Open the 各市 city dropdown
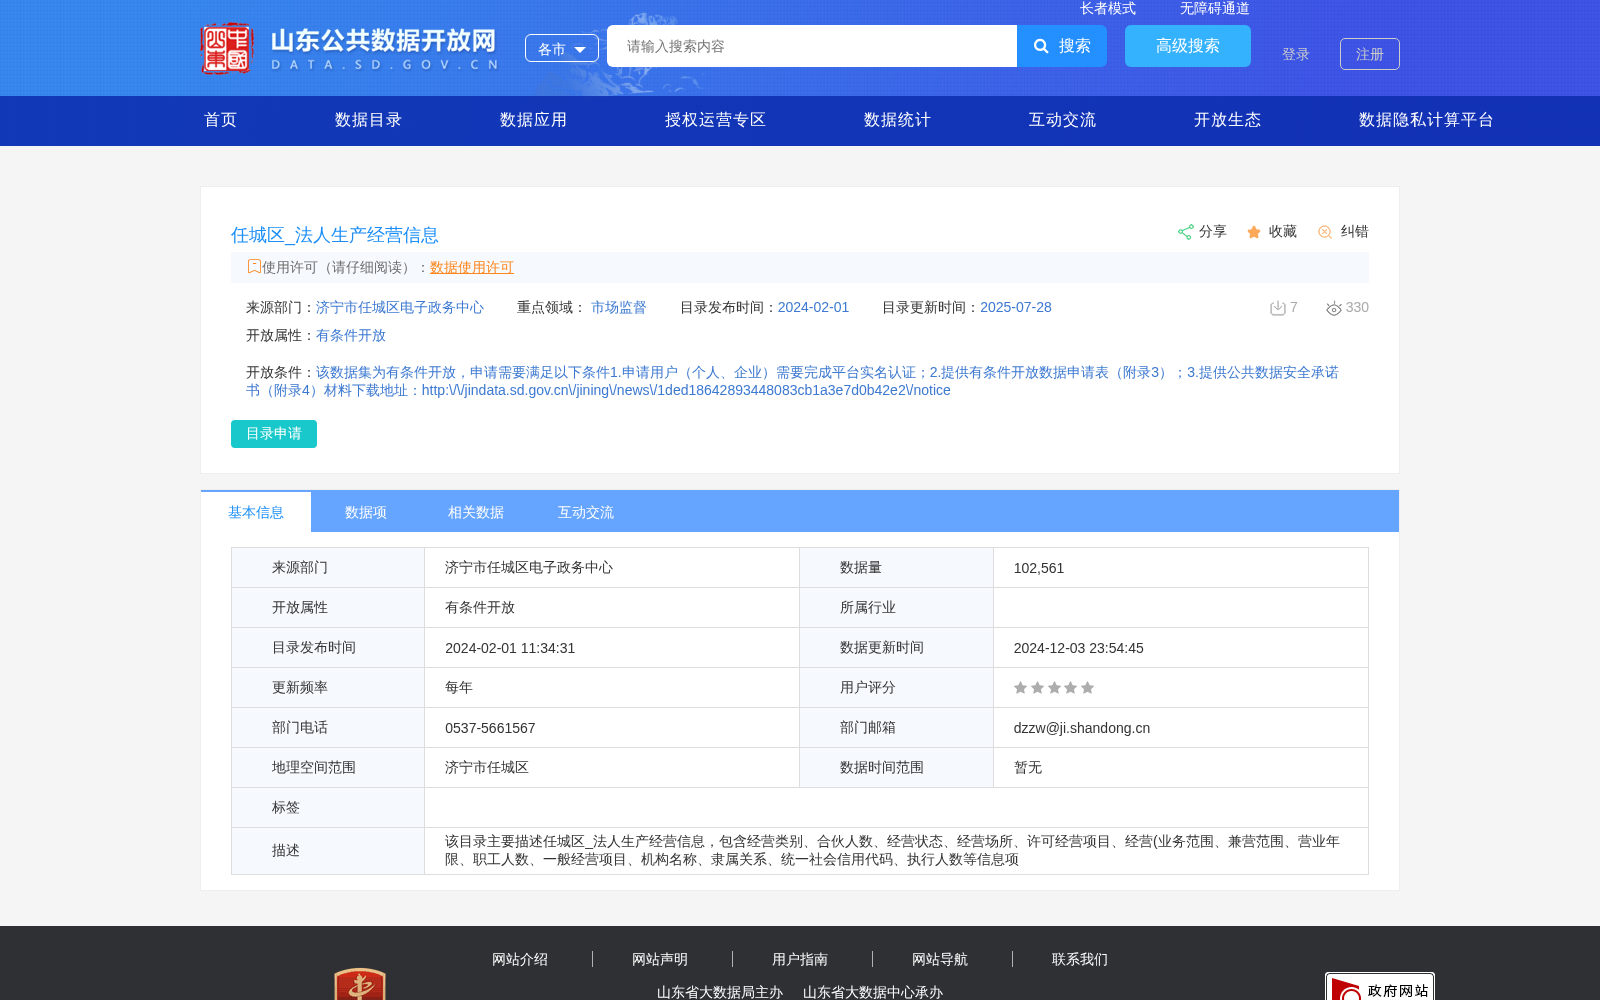The image size is (1600, 1000). 562,48
